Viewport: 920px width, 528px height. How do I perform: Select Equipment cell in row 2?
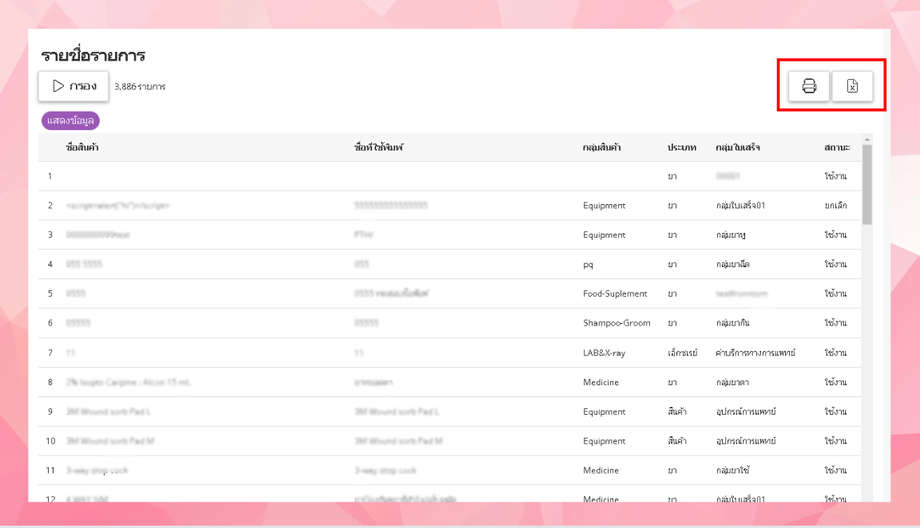pos(604,205)
